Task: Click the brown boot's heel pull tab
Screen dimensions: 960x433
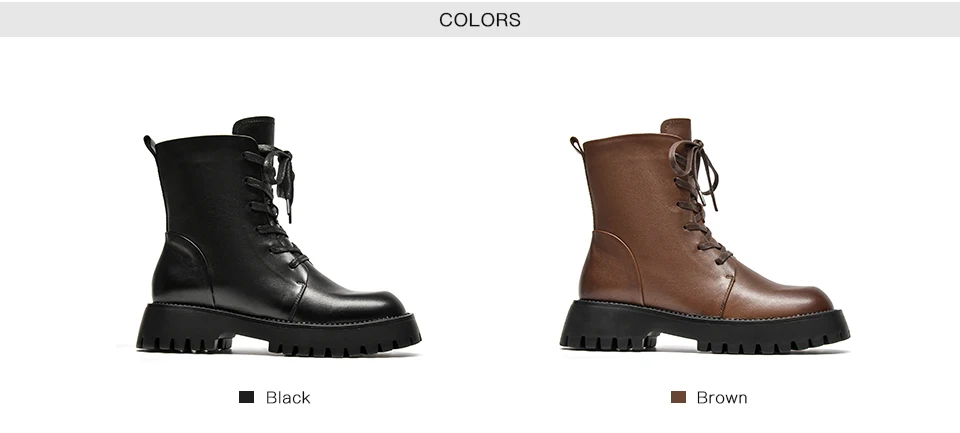Action: 576,145
